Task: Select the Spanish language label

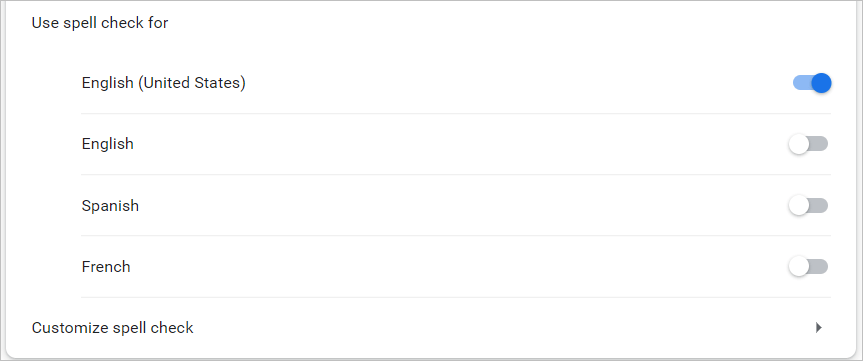Action: tap(110, 206)
